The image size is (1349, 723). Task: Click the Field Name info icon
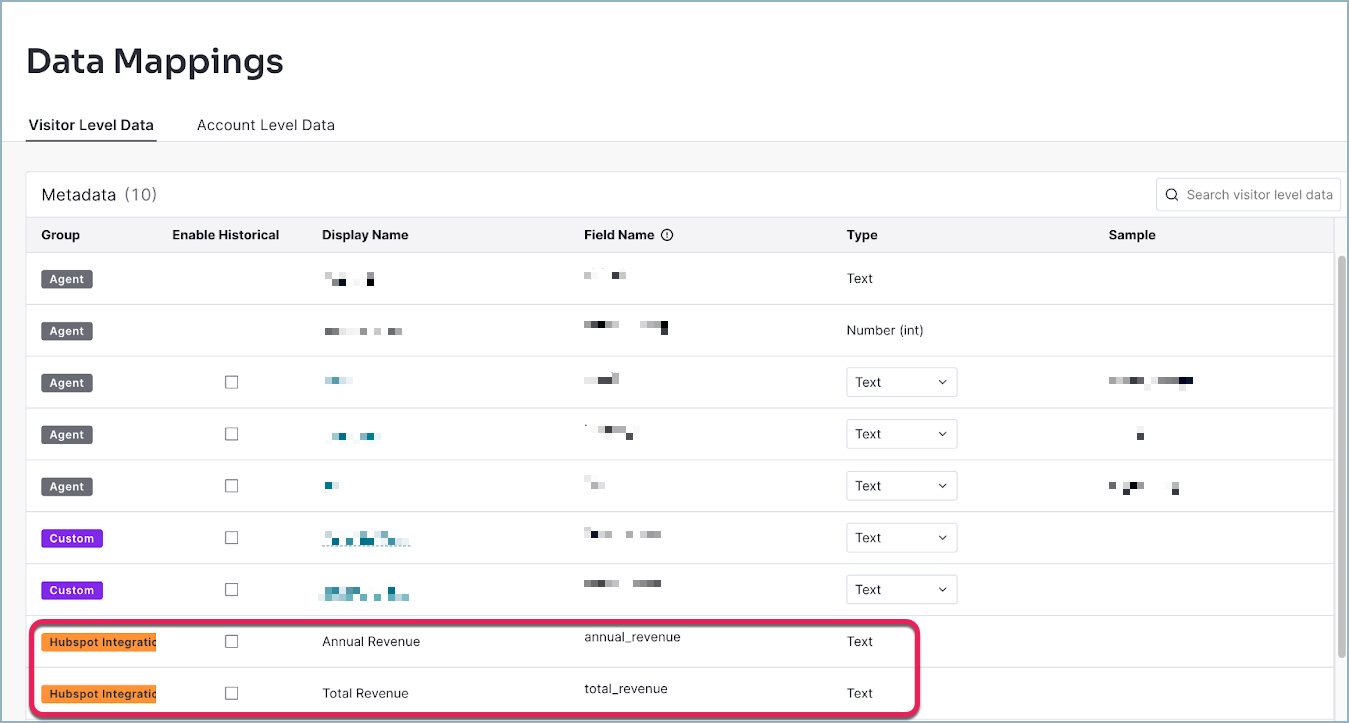tap(667, 235)
